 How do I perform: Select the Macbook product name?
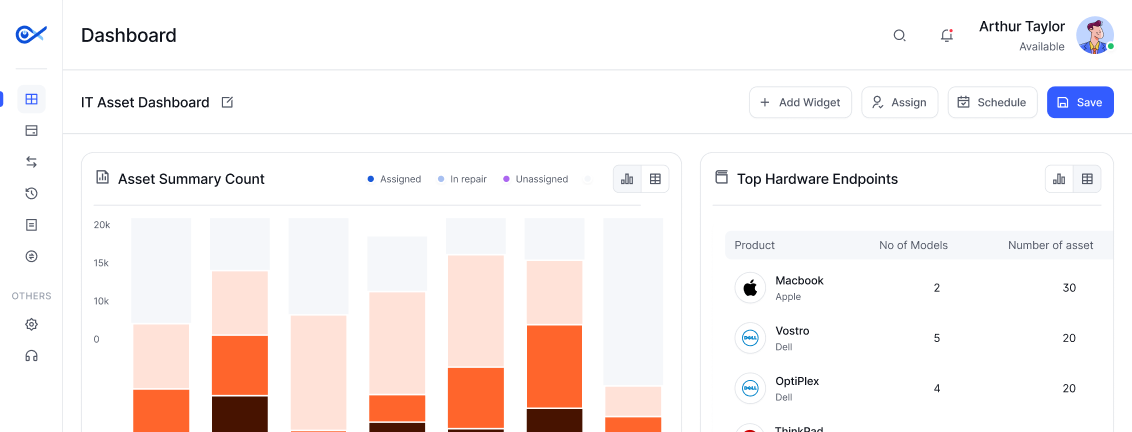pyautogui.click(x=799, y=280)
